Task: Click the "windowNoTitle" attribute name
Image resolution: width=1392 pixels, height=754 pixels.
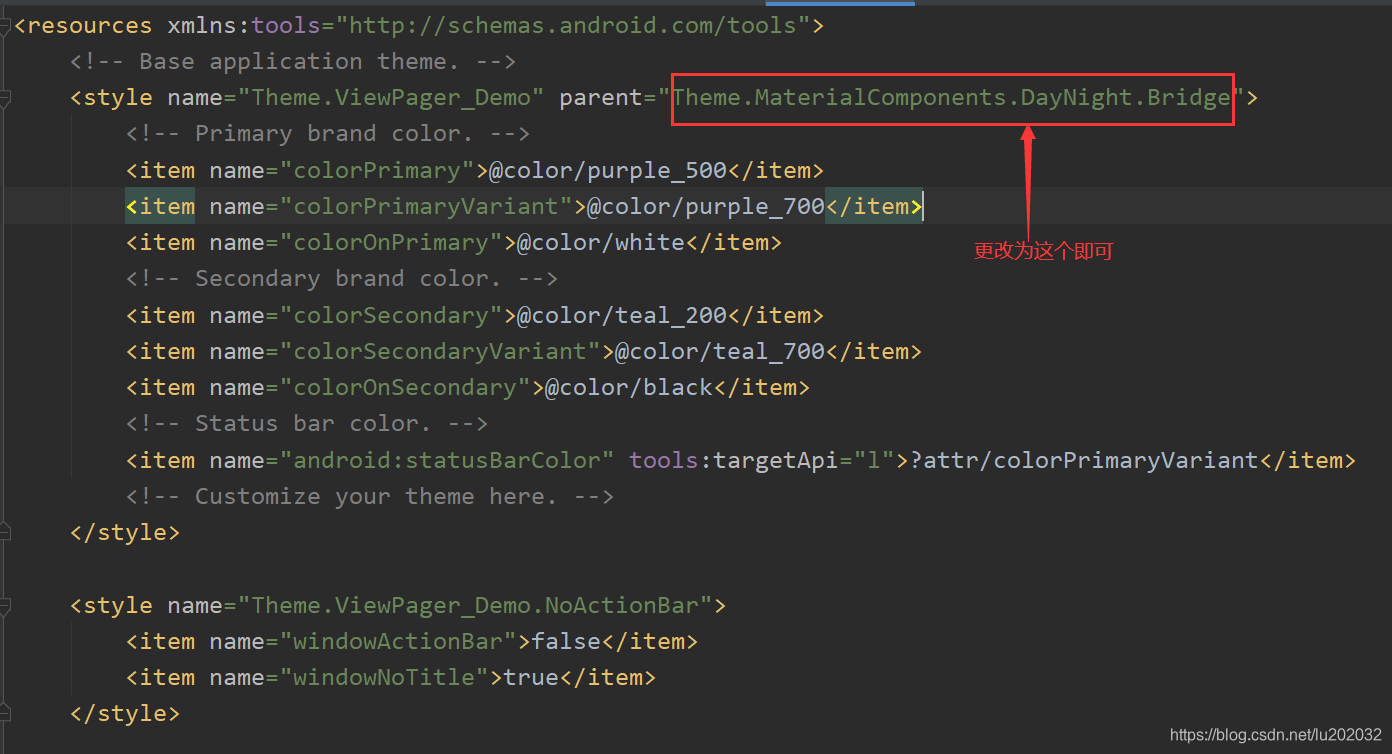Action: click(384, 678)
